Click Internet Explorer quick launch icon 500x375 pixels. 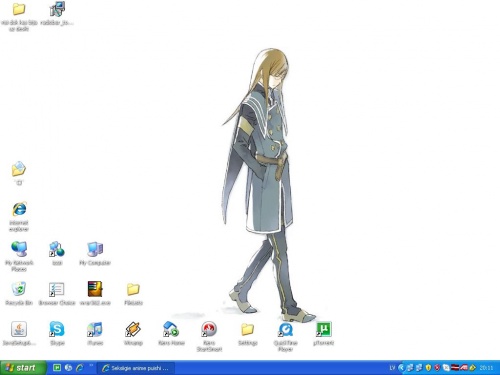[x=80, y=368]
